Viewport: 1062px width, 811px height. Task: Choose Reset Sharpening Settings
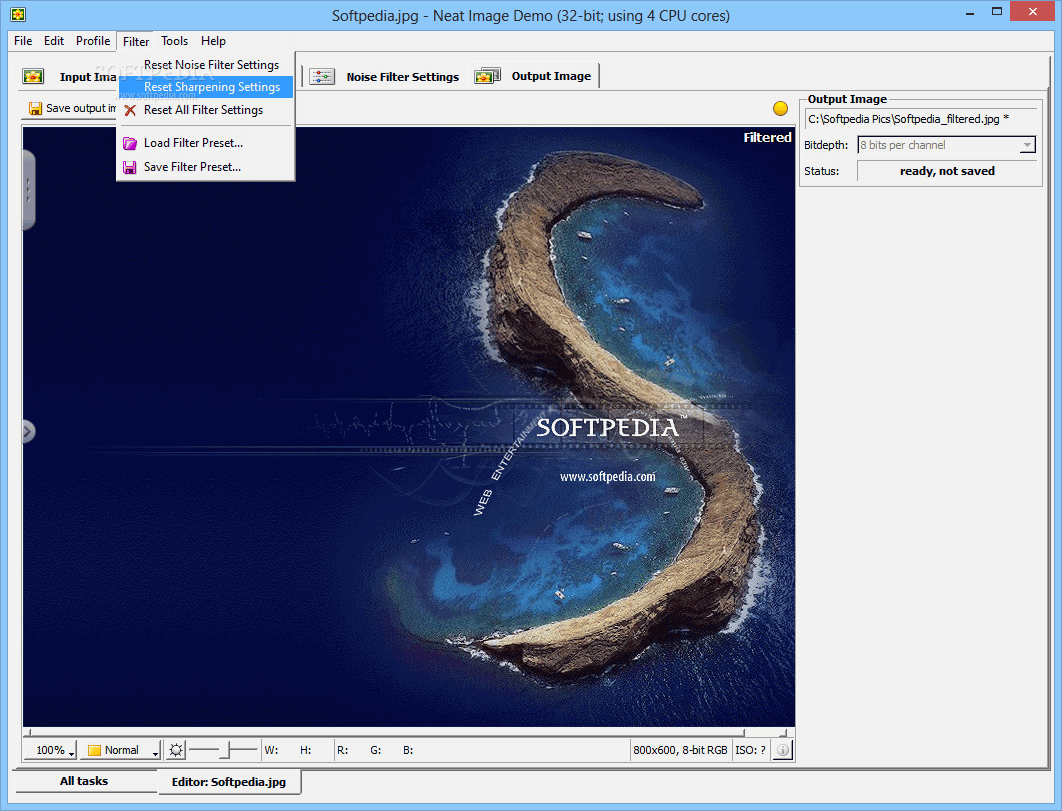[x=206, y=87]
